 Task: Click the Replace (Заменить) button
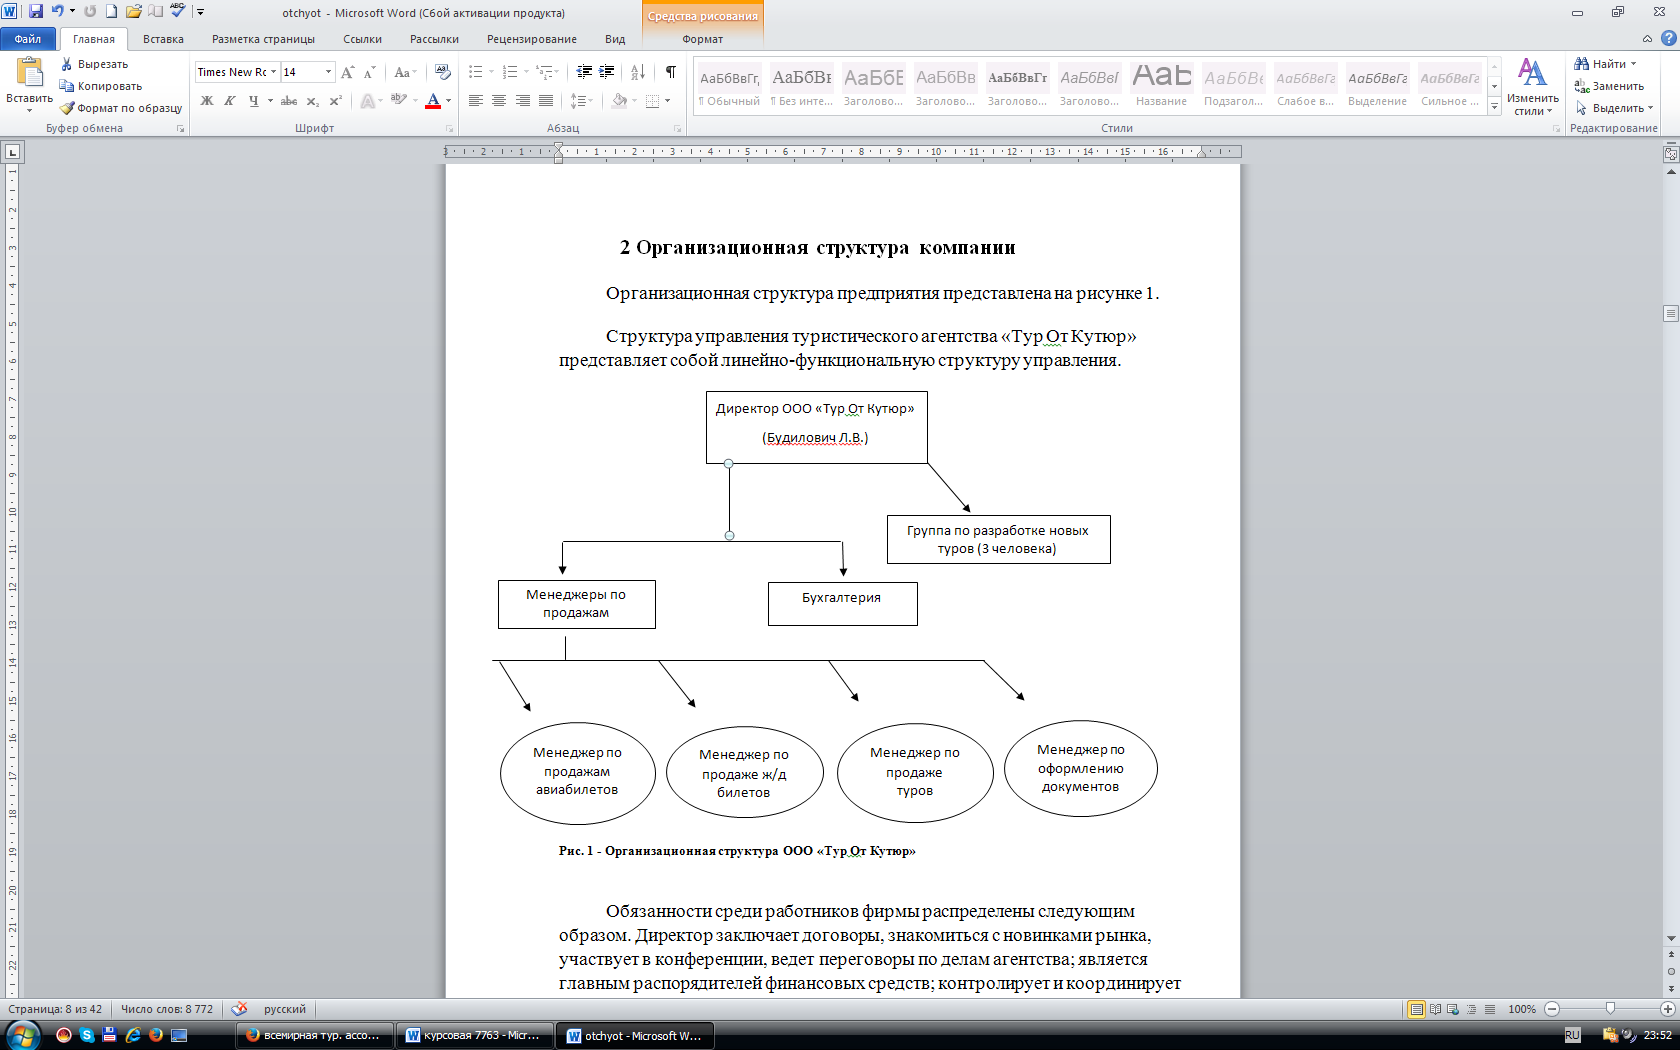(1610, 86)
